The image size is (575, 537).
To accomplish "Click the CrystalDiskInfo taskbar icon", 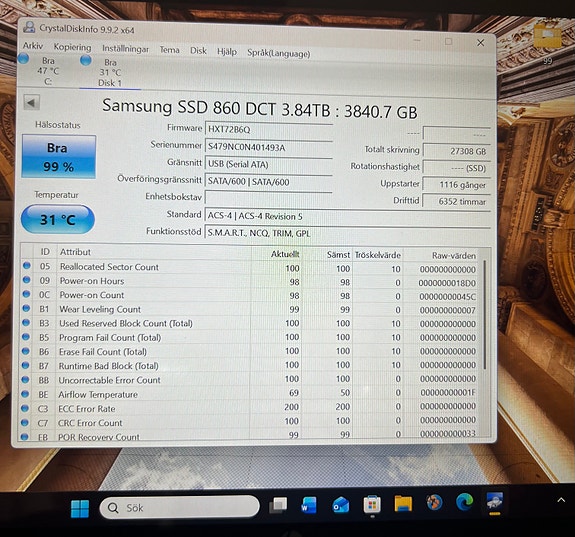I will click(x=494, y=501).
